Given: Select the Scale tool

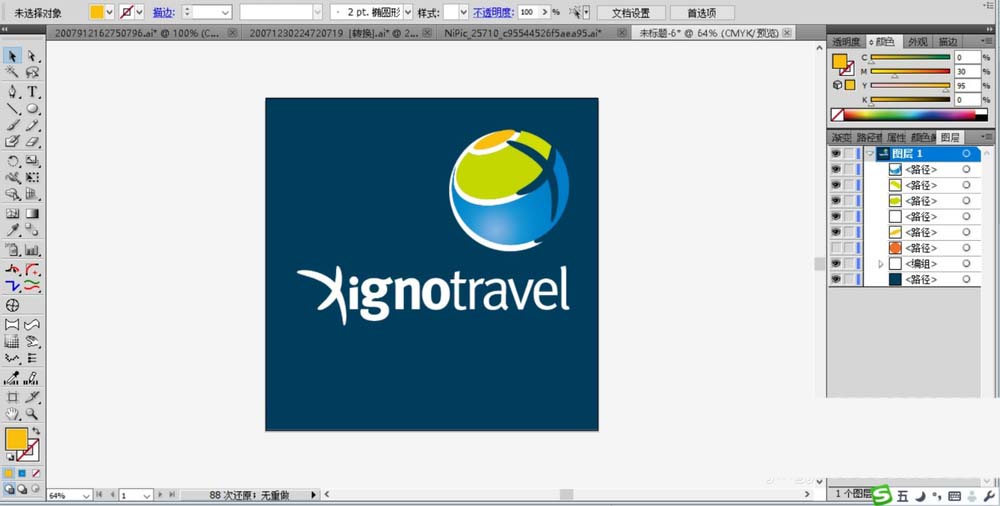Looking at the screenshot, I should (32, 161).
